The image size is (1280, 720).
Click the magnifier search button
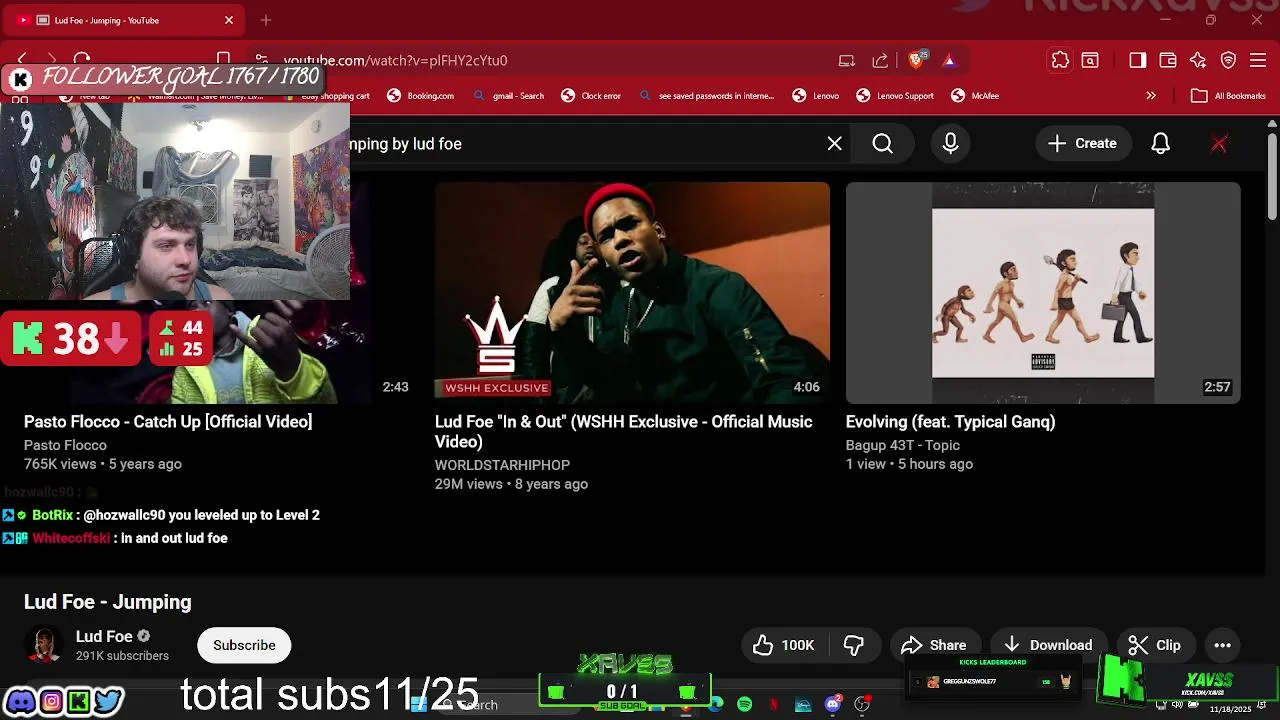click(883, 144)
